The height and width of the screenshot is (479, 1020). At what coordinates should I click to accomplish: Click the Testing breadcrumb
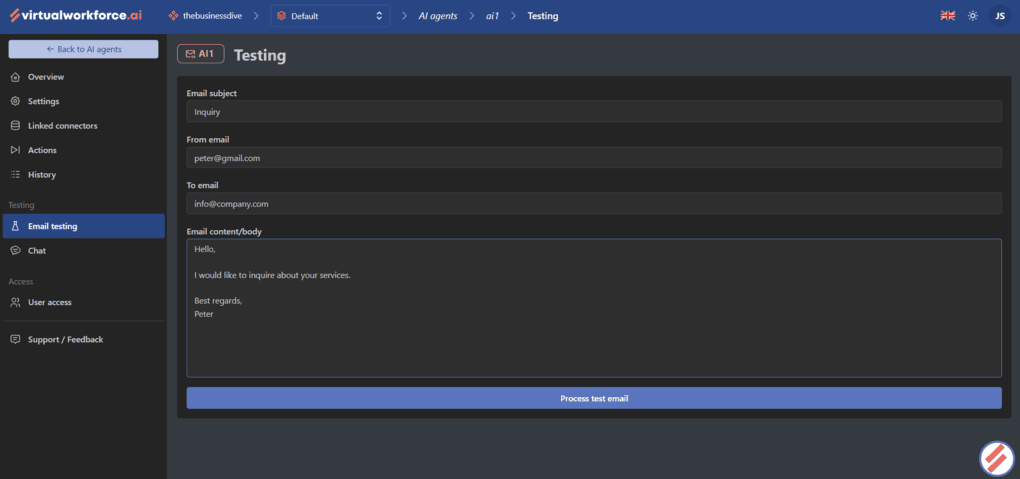pyautogui.click(x=543, y=16)
